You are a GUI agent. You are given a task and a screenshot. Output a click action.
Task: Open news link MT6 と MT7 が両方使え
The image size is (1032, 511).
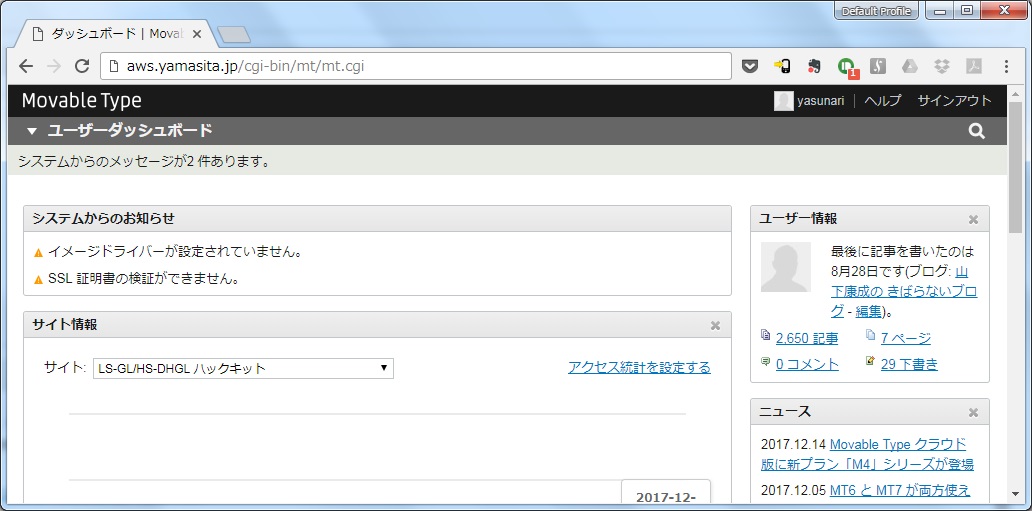pyautogui.click(x=900, y=491)
